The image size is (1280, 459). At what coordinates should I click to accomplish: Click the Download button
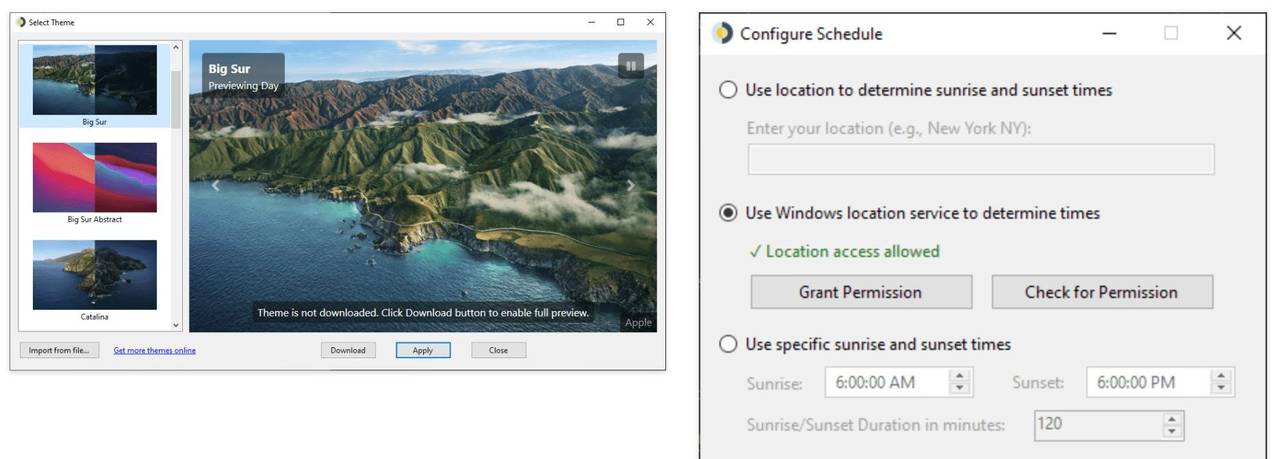[348, 350]
